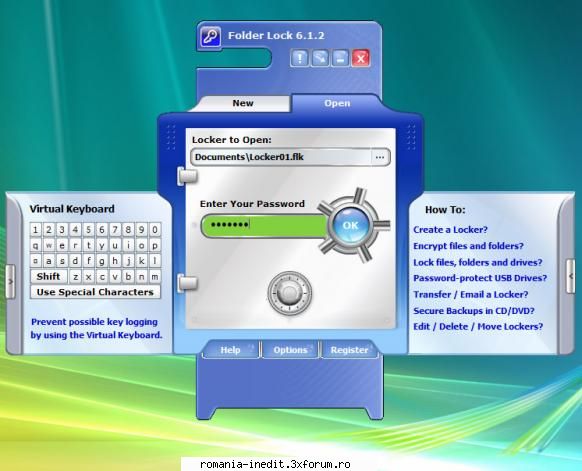Viewport: 582px width, 471px height.
Task: Click the 3 key on virtual keyboard
Action: pyautogui.click(x=62, y=230)
